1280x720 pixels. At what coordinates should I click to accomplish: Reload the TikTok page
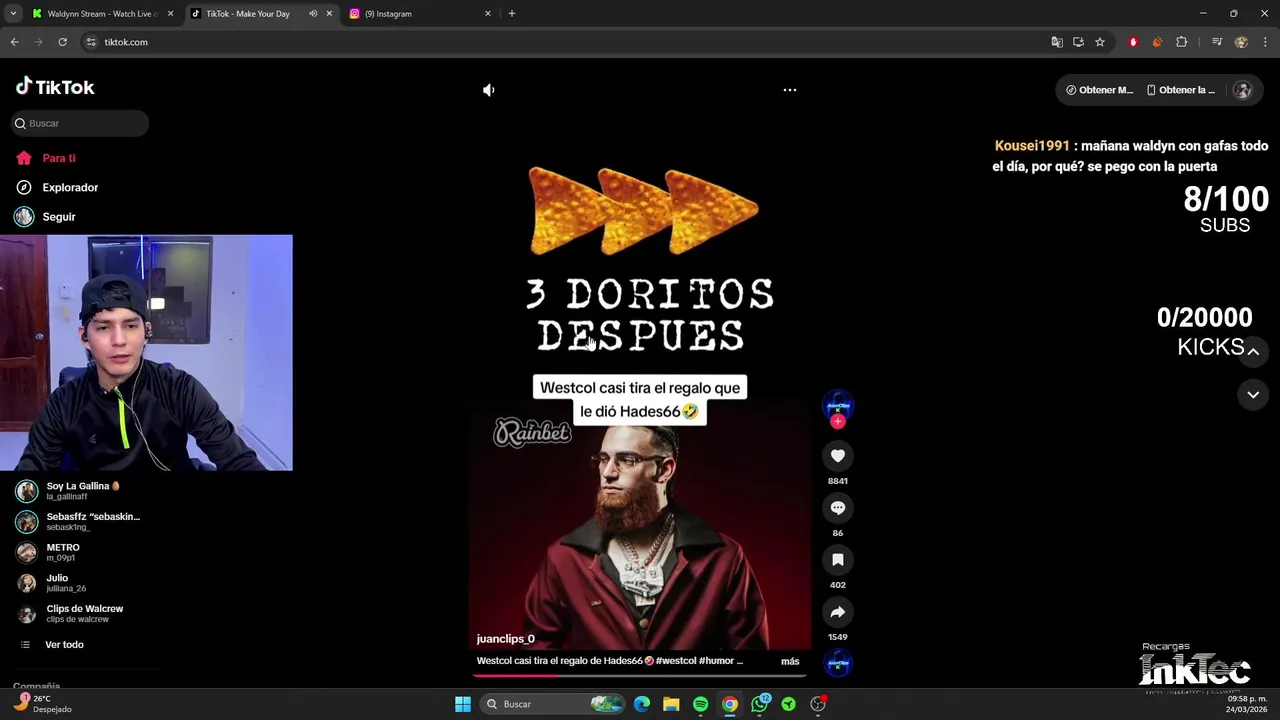tap(62, 42)
